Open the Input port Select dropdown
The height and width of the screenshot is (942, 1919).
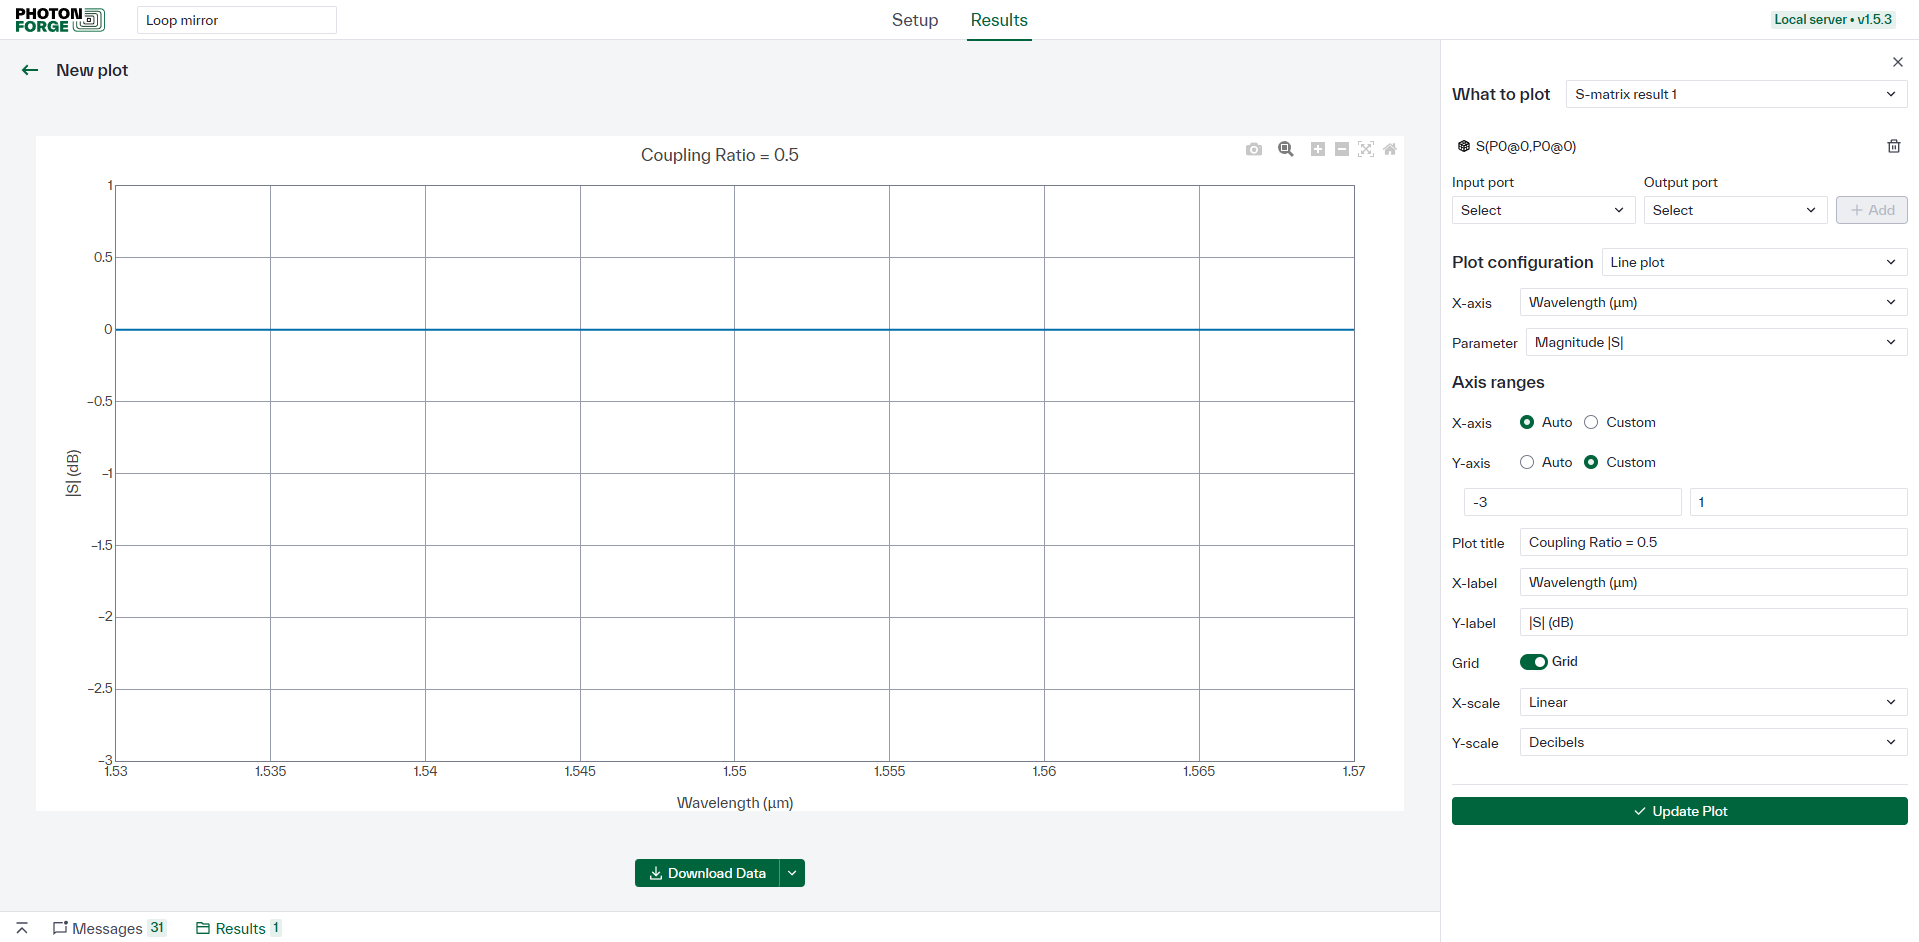pos(1543,210)
